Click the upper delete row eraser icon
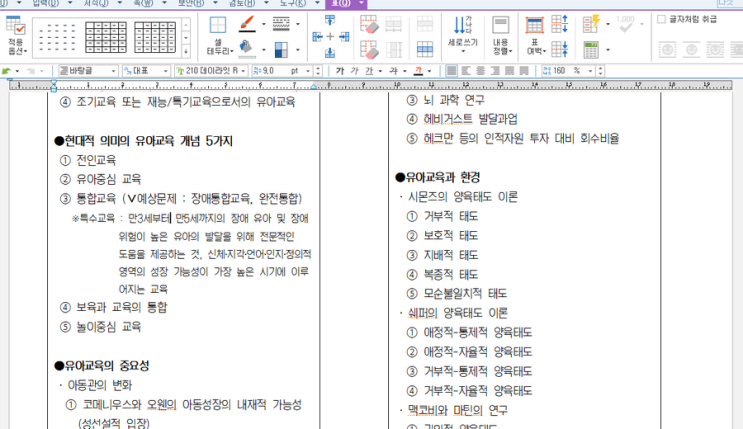Screen dimensions: 743x429 click(369, 24)
